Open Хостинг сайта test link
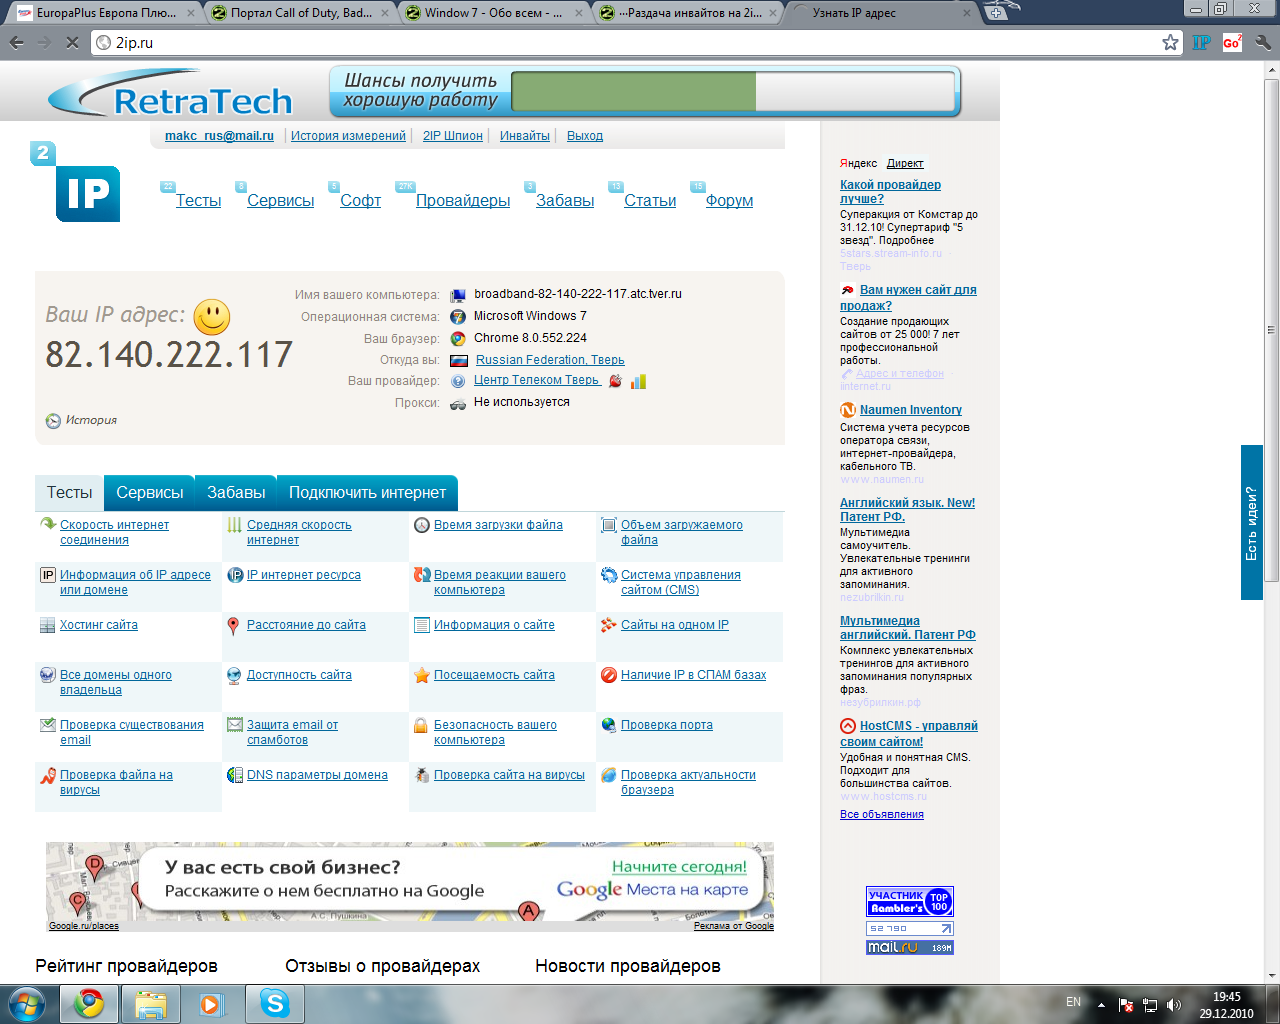This screenshot has height=1024, width=1280. tap(99, 625)
